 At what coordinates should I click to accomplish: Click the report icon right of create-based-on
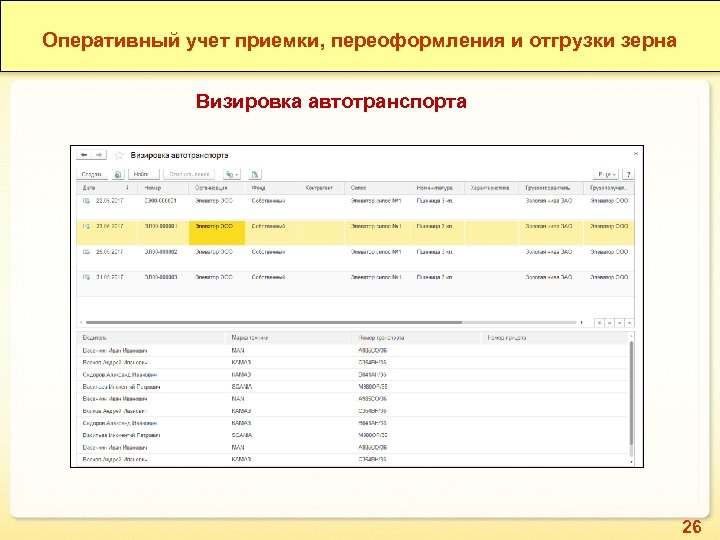[x=255, y=174]
